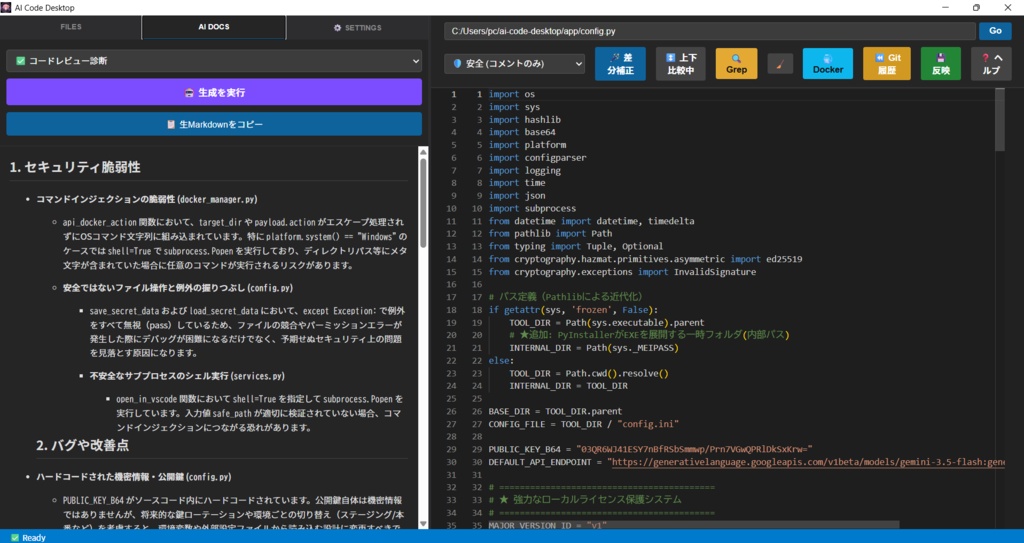The width and height of the screenshot is (1024, 543).
Task: Click code line 'import configparser'
Action: pos(537,157)
